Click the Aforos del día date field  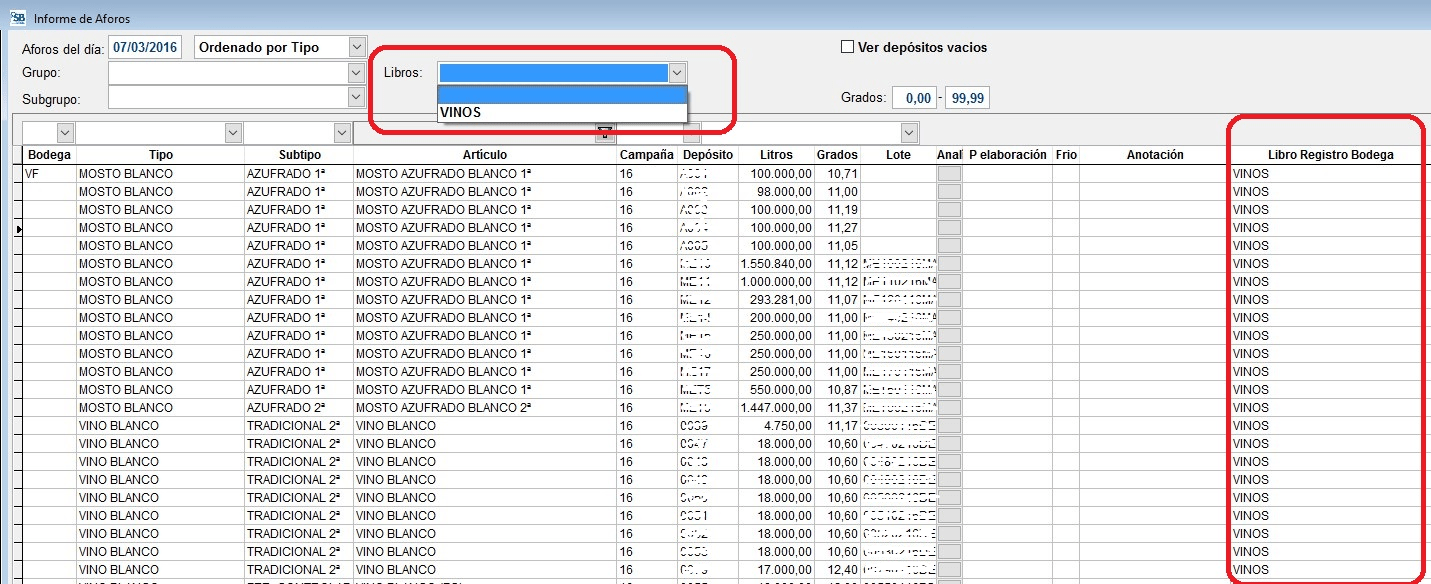point(146,48)
